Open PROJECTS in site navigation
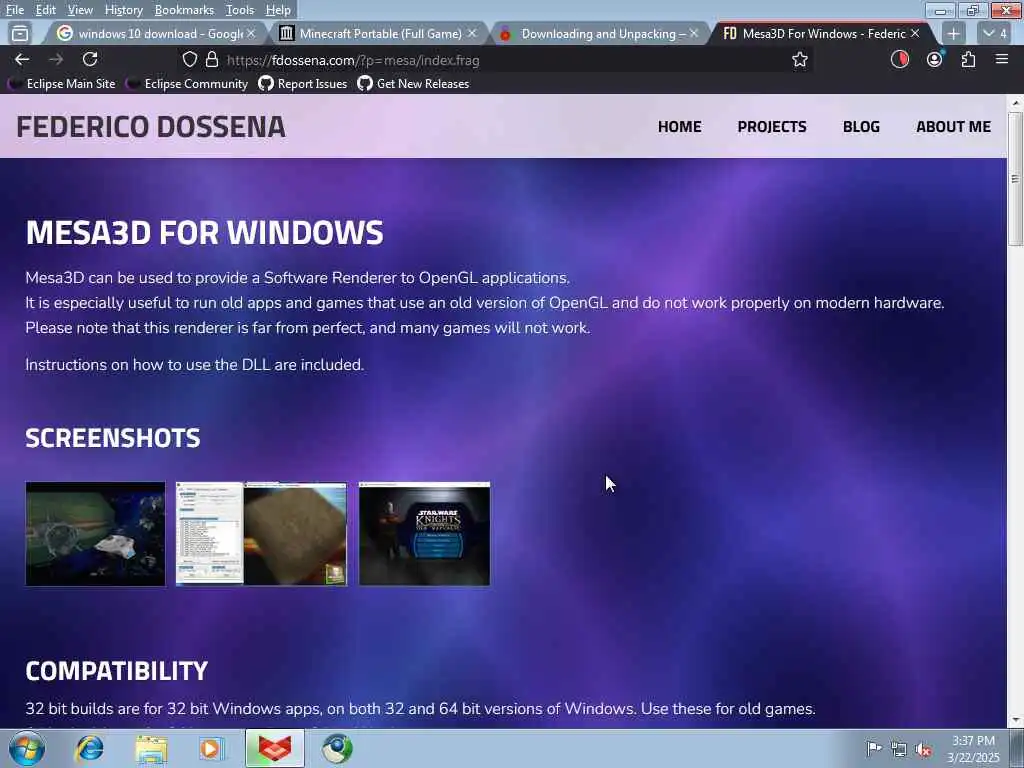Image resolution: width=1024 pixels, height=768 pixels. point(772,127)
